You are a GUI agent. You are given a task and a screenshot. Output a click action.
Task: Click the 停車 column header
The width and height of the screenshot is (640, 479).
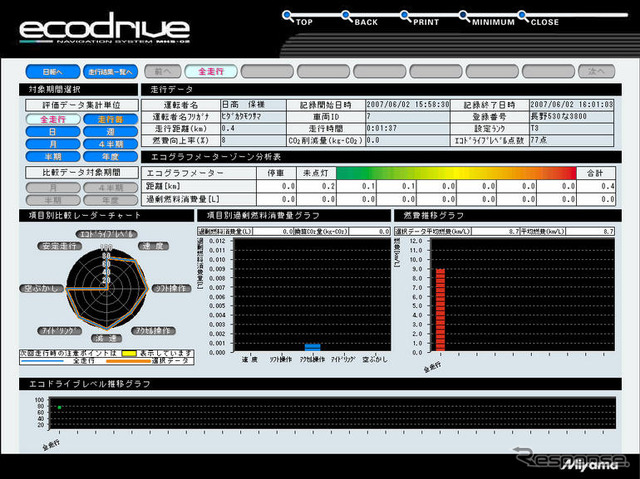tap(276, 173)
